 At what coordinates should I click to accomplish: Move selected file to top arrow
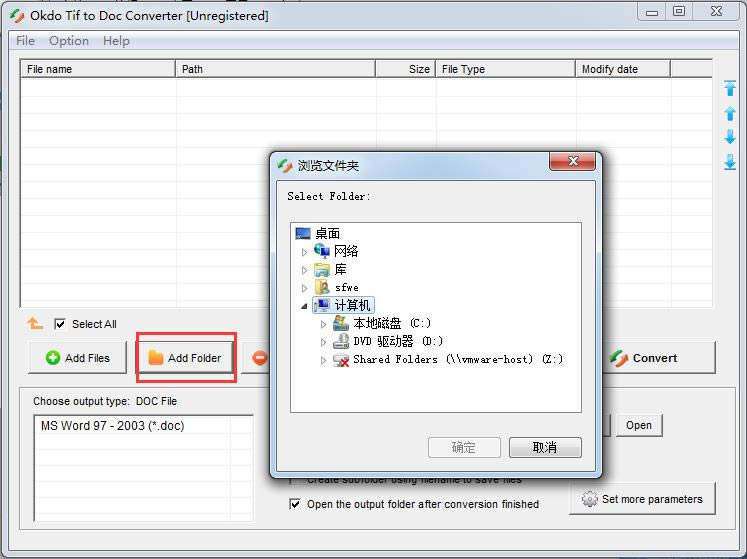click(x=730, y=88)
